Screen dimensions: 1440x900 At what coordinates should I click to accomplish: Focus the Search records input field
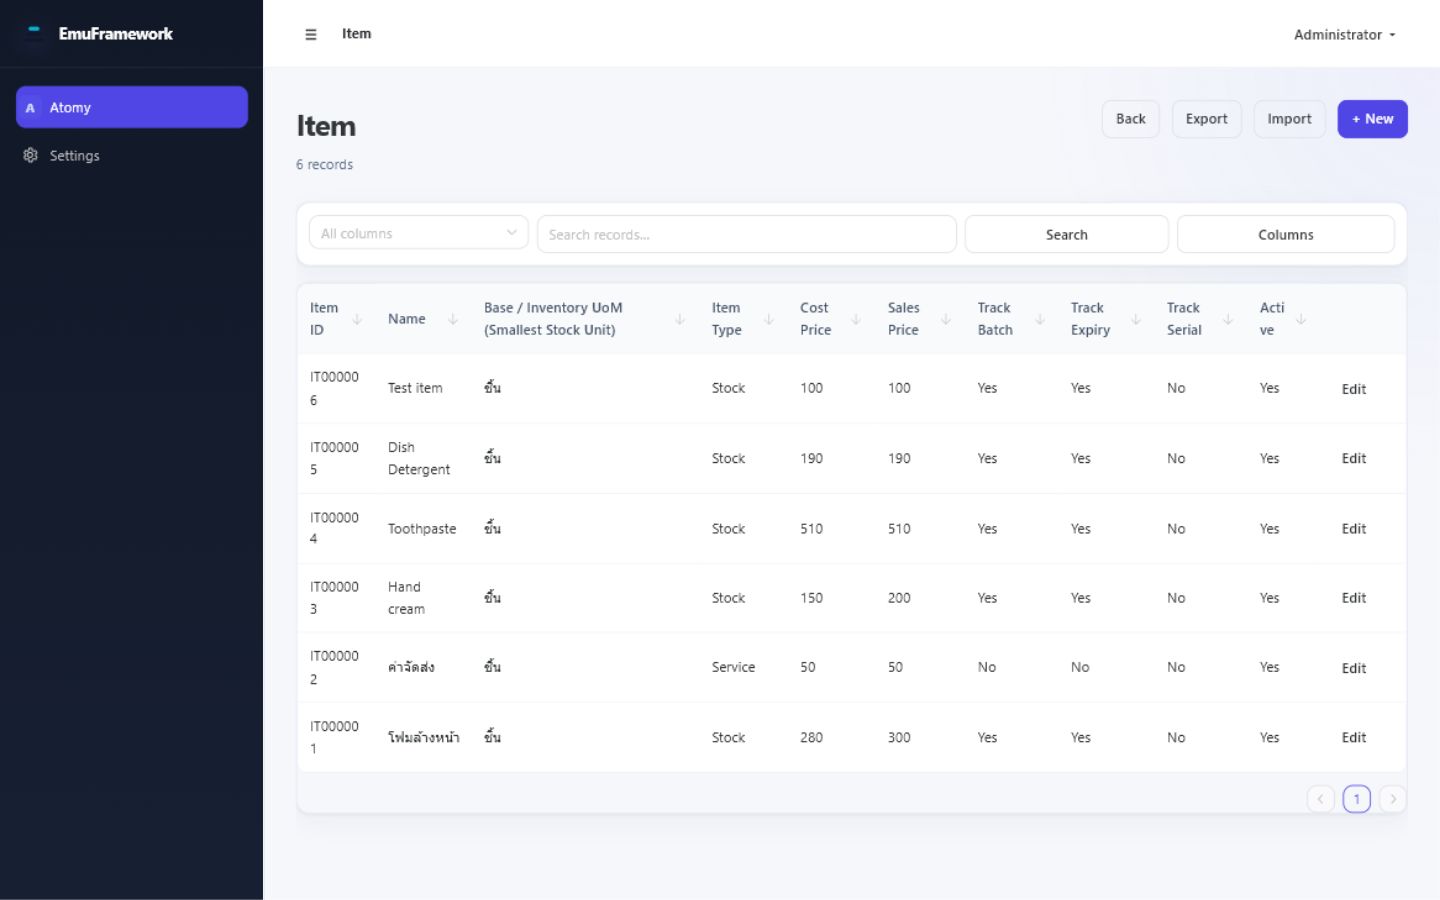(747, 234)
